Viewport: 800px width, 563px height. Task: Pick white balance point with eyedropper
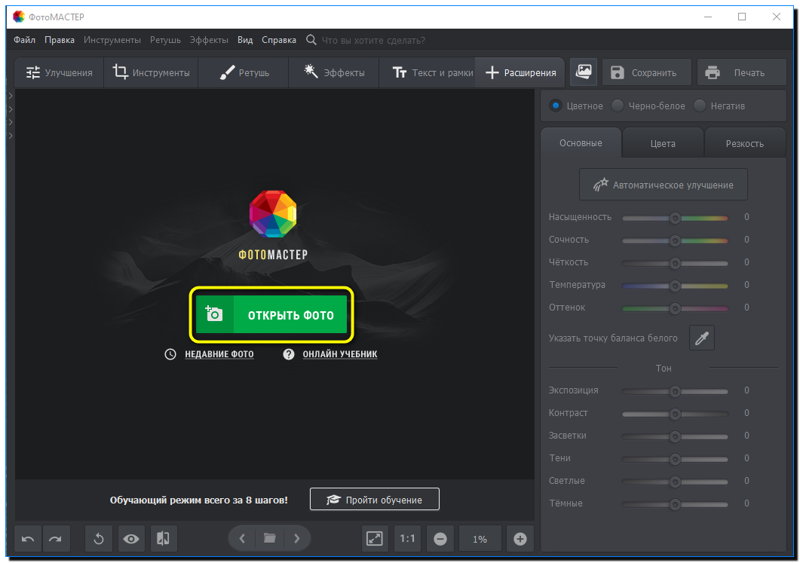pyautogui.click(x=702, y=338)
